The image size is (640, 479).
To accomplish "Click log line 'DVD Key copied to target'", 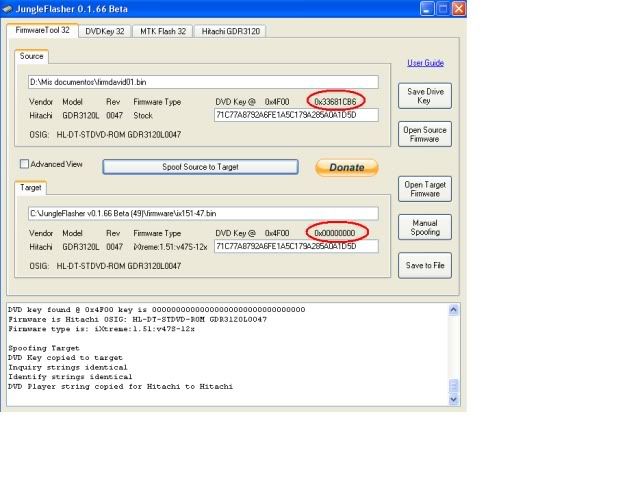I will pos(65,358).
